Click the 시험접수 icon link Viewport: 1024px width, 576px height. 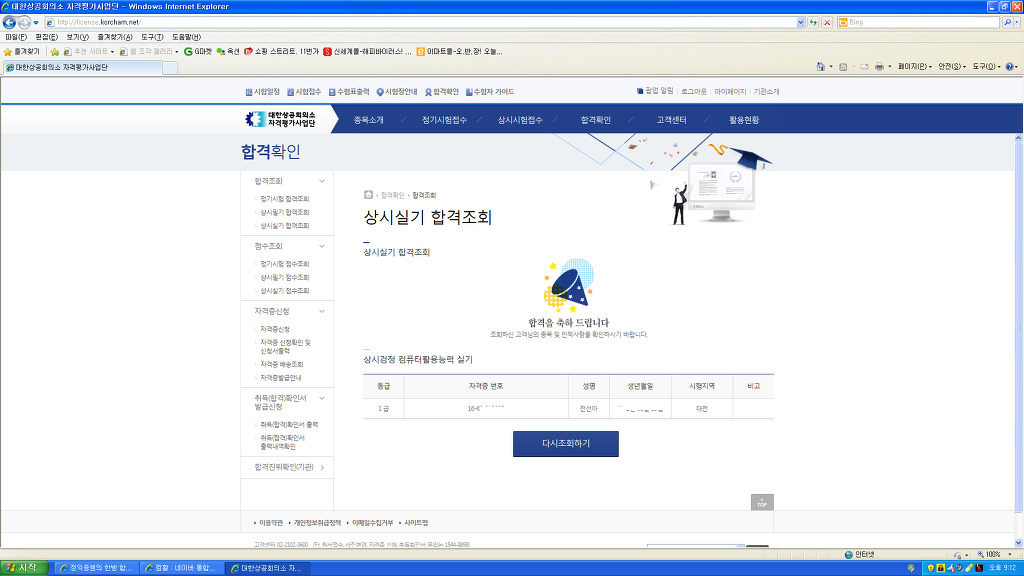pos(304,92)
